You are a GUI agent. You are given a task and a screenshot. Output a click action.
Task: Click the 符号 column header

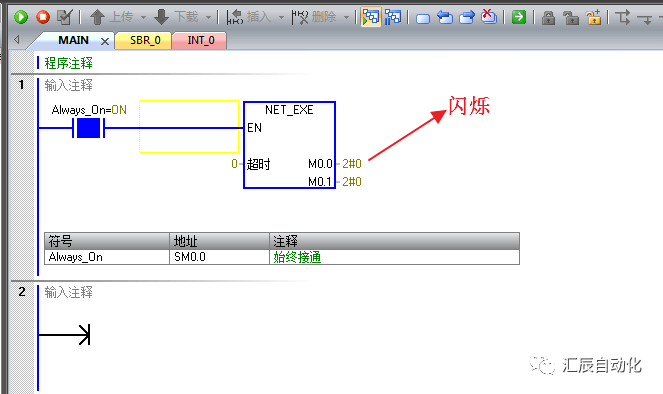pos(107,241)
